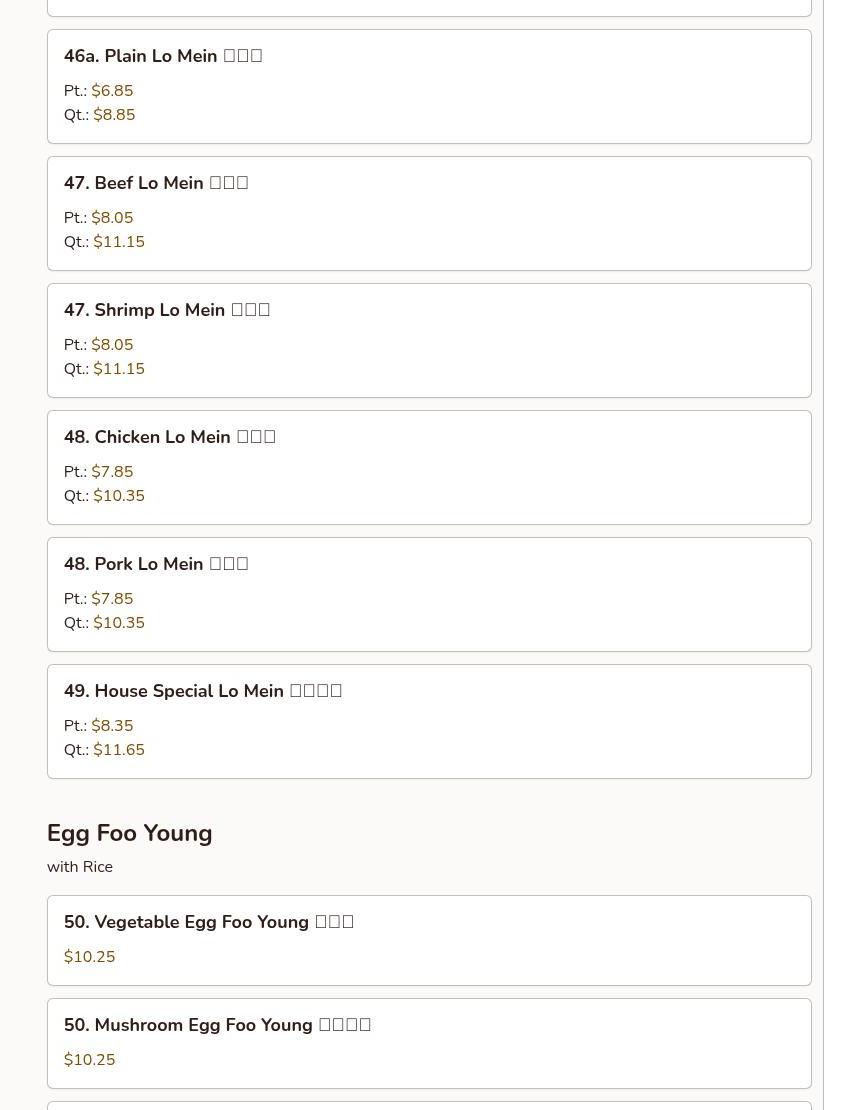Choose House Special quart price $11.65
The height and width of the screenshot is (1110, 844).
pos(119,750)
